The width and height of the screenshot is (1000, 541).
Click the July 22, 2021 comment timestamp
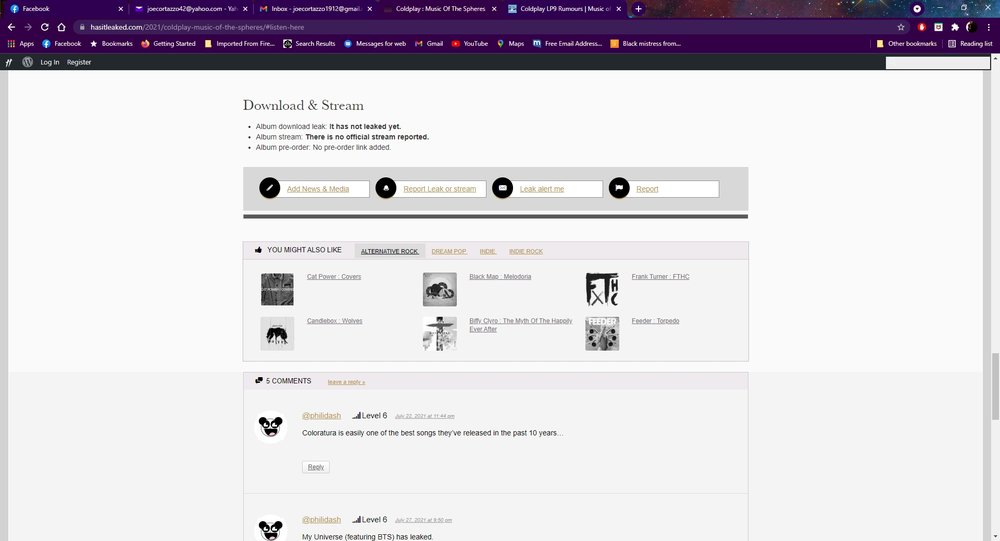[x=425, y=416]
